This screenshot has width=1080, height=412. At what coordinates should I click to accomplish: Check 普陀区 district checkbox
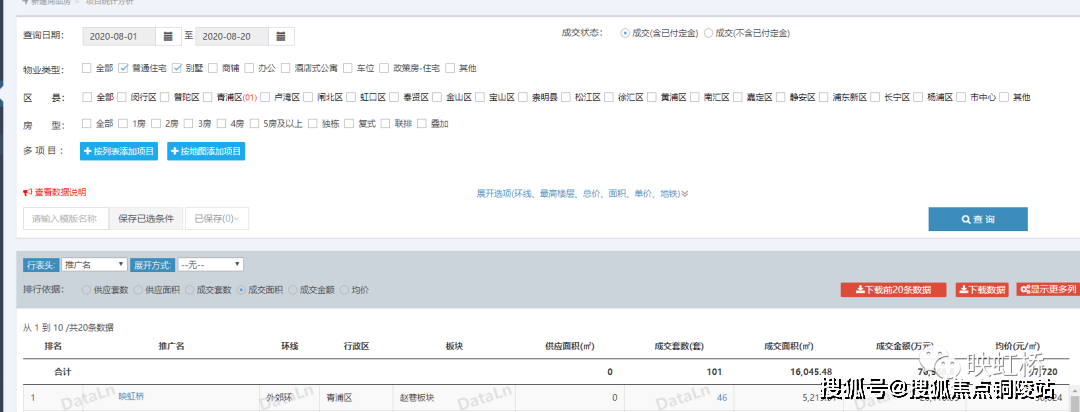pyautogui.click(x=165, y=97)
